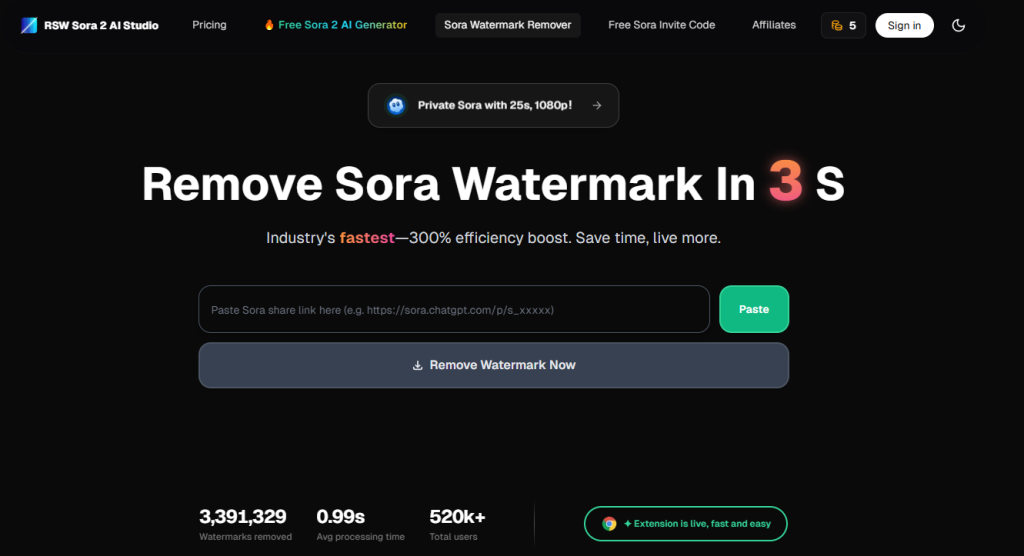This screenshot has height=556, width=1024.
Task: Click the gradient number 3 in the headline
Action: (x=786, y=182)
